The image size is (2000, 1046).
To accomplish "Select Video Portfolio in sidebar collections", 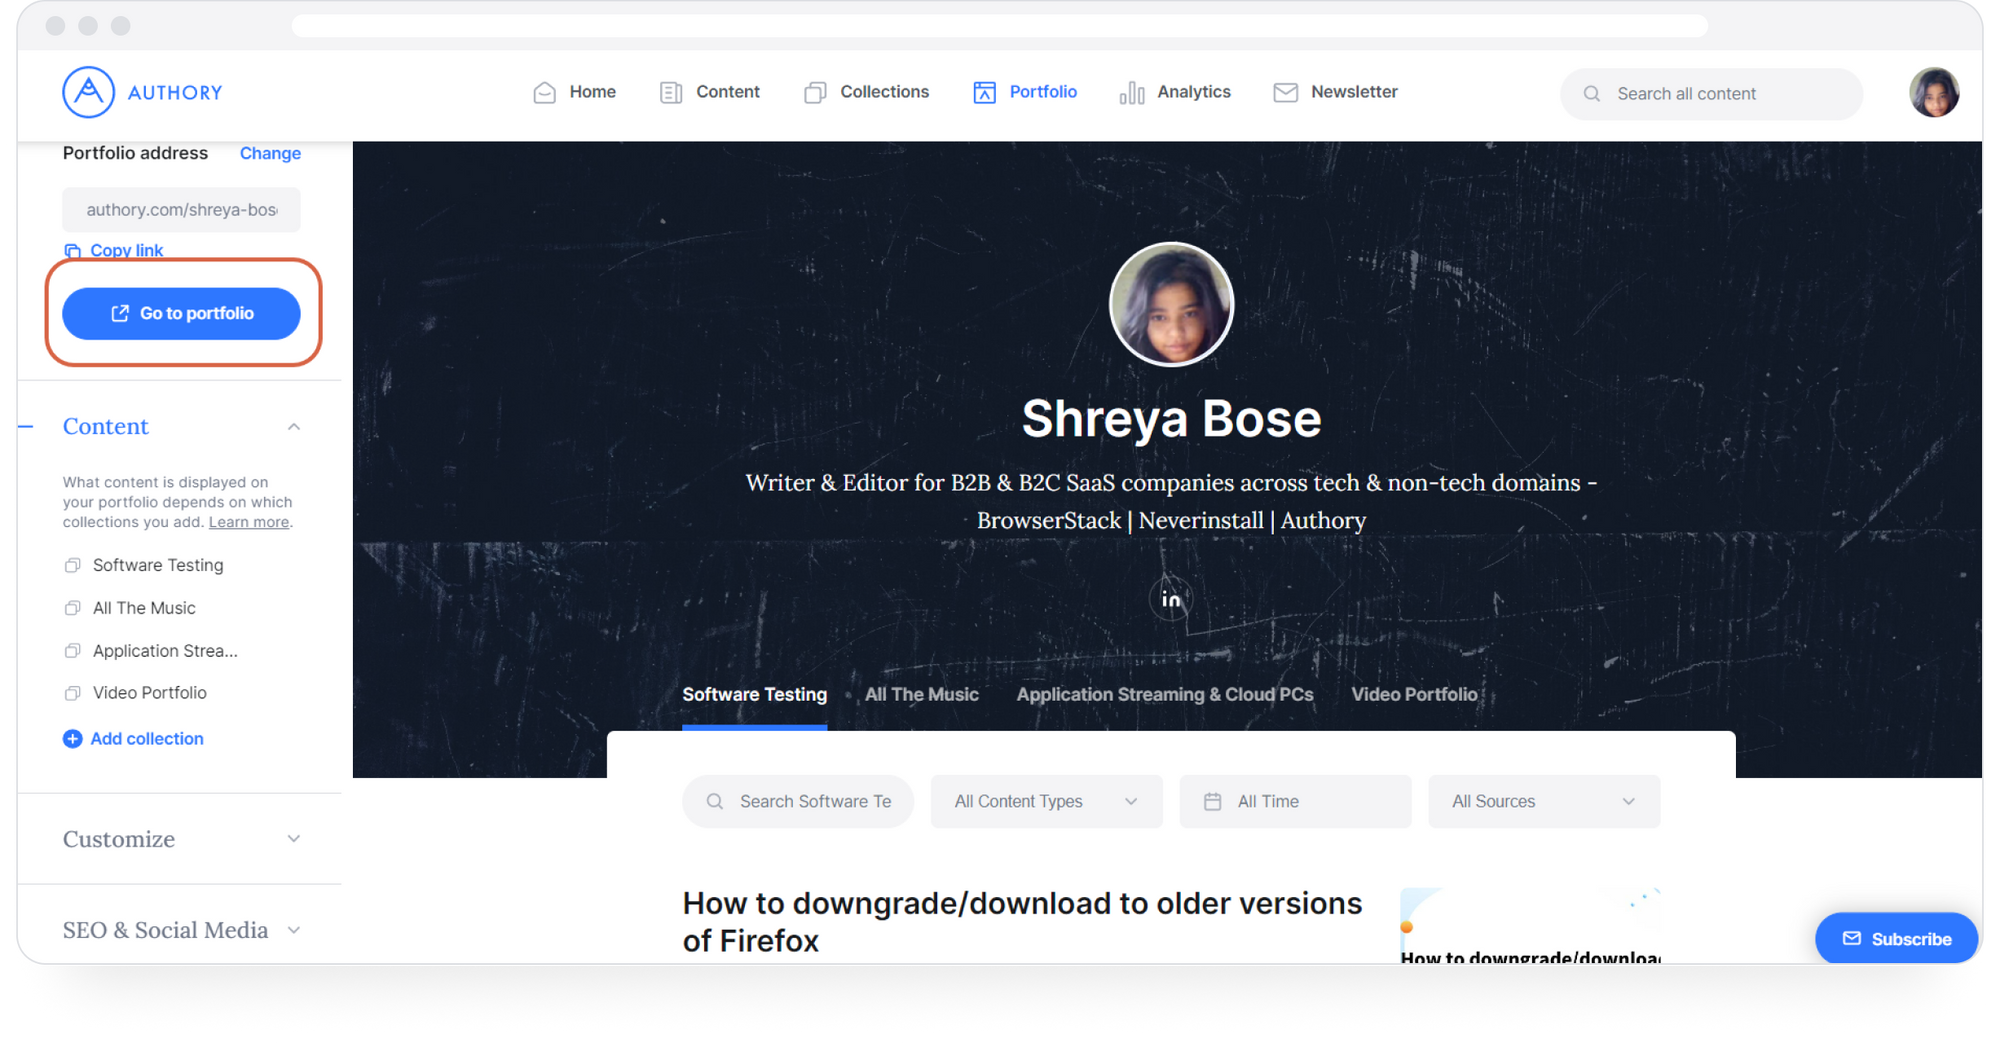I will (150, 693).
